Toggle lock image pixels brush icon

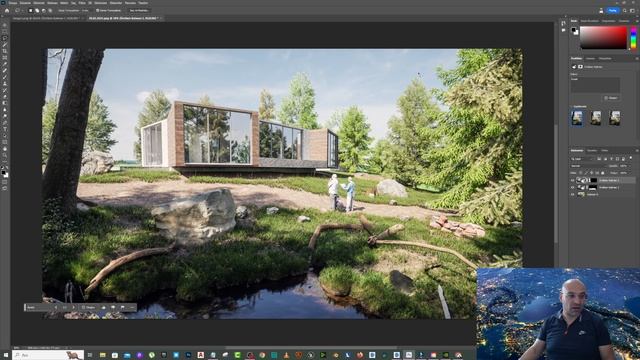[x=586, y=173]
